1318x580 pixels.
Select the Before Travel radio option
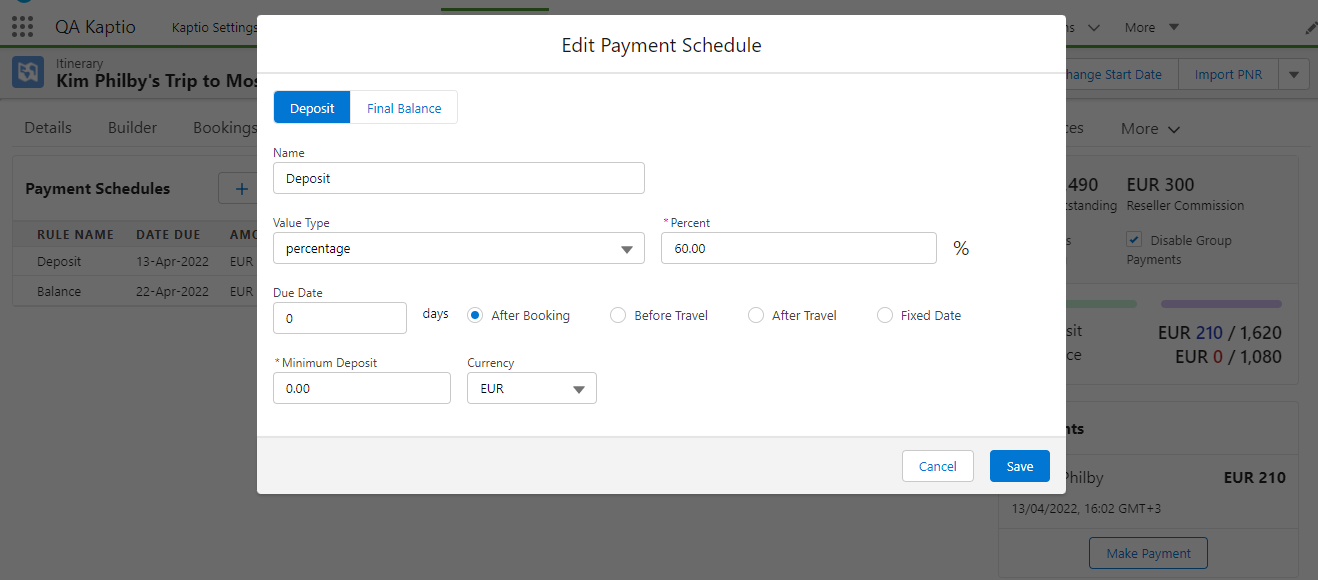pos(618,315)
